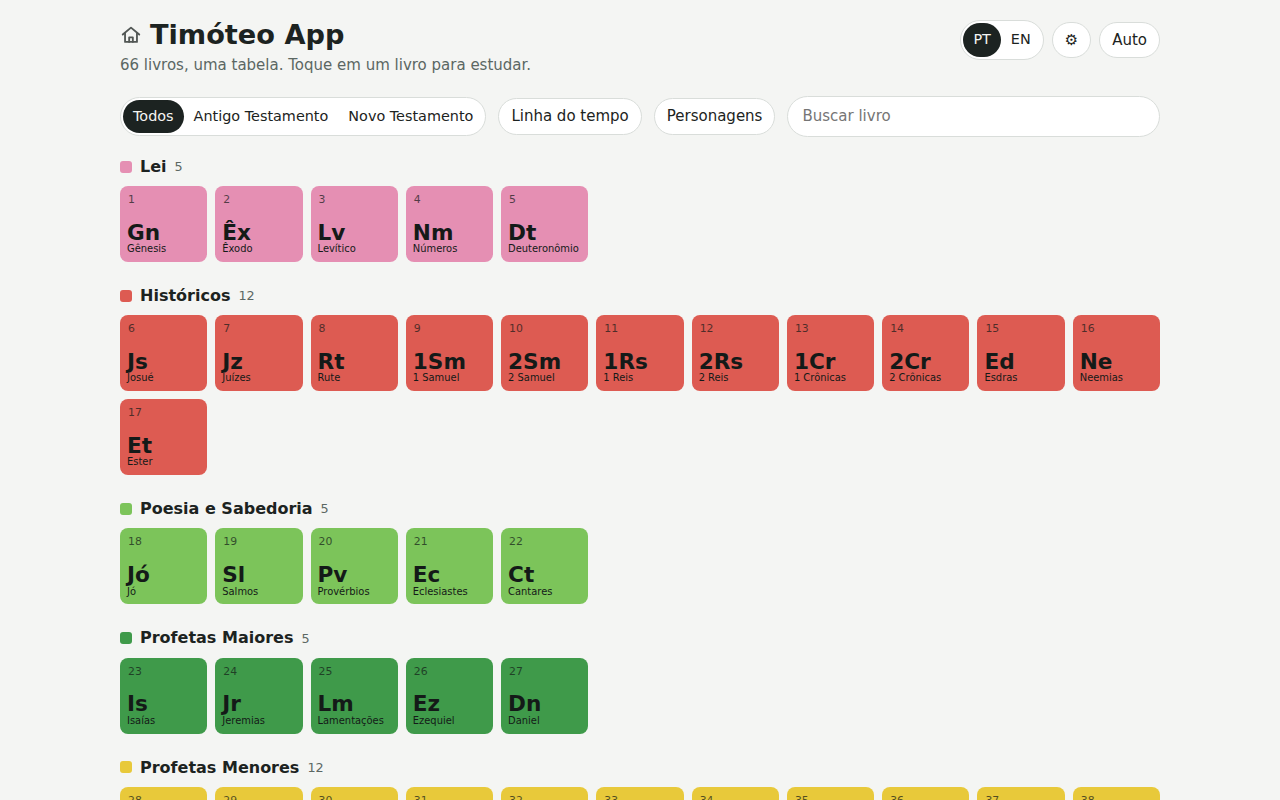This screenshot has width=1280, height=800.
Task: Open the 1 Crônicas book tile
Action: [830, 353]
